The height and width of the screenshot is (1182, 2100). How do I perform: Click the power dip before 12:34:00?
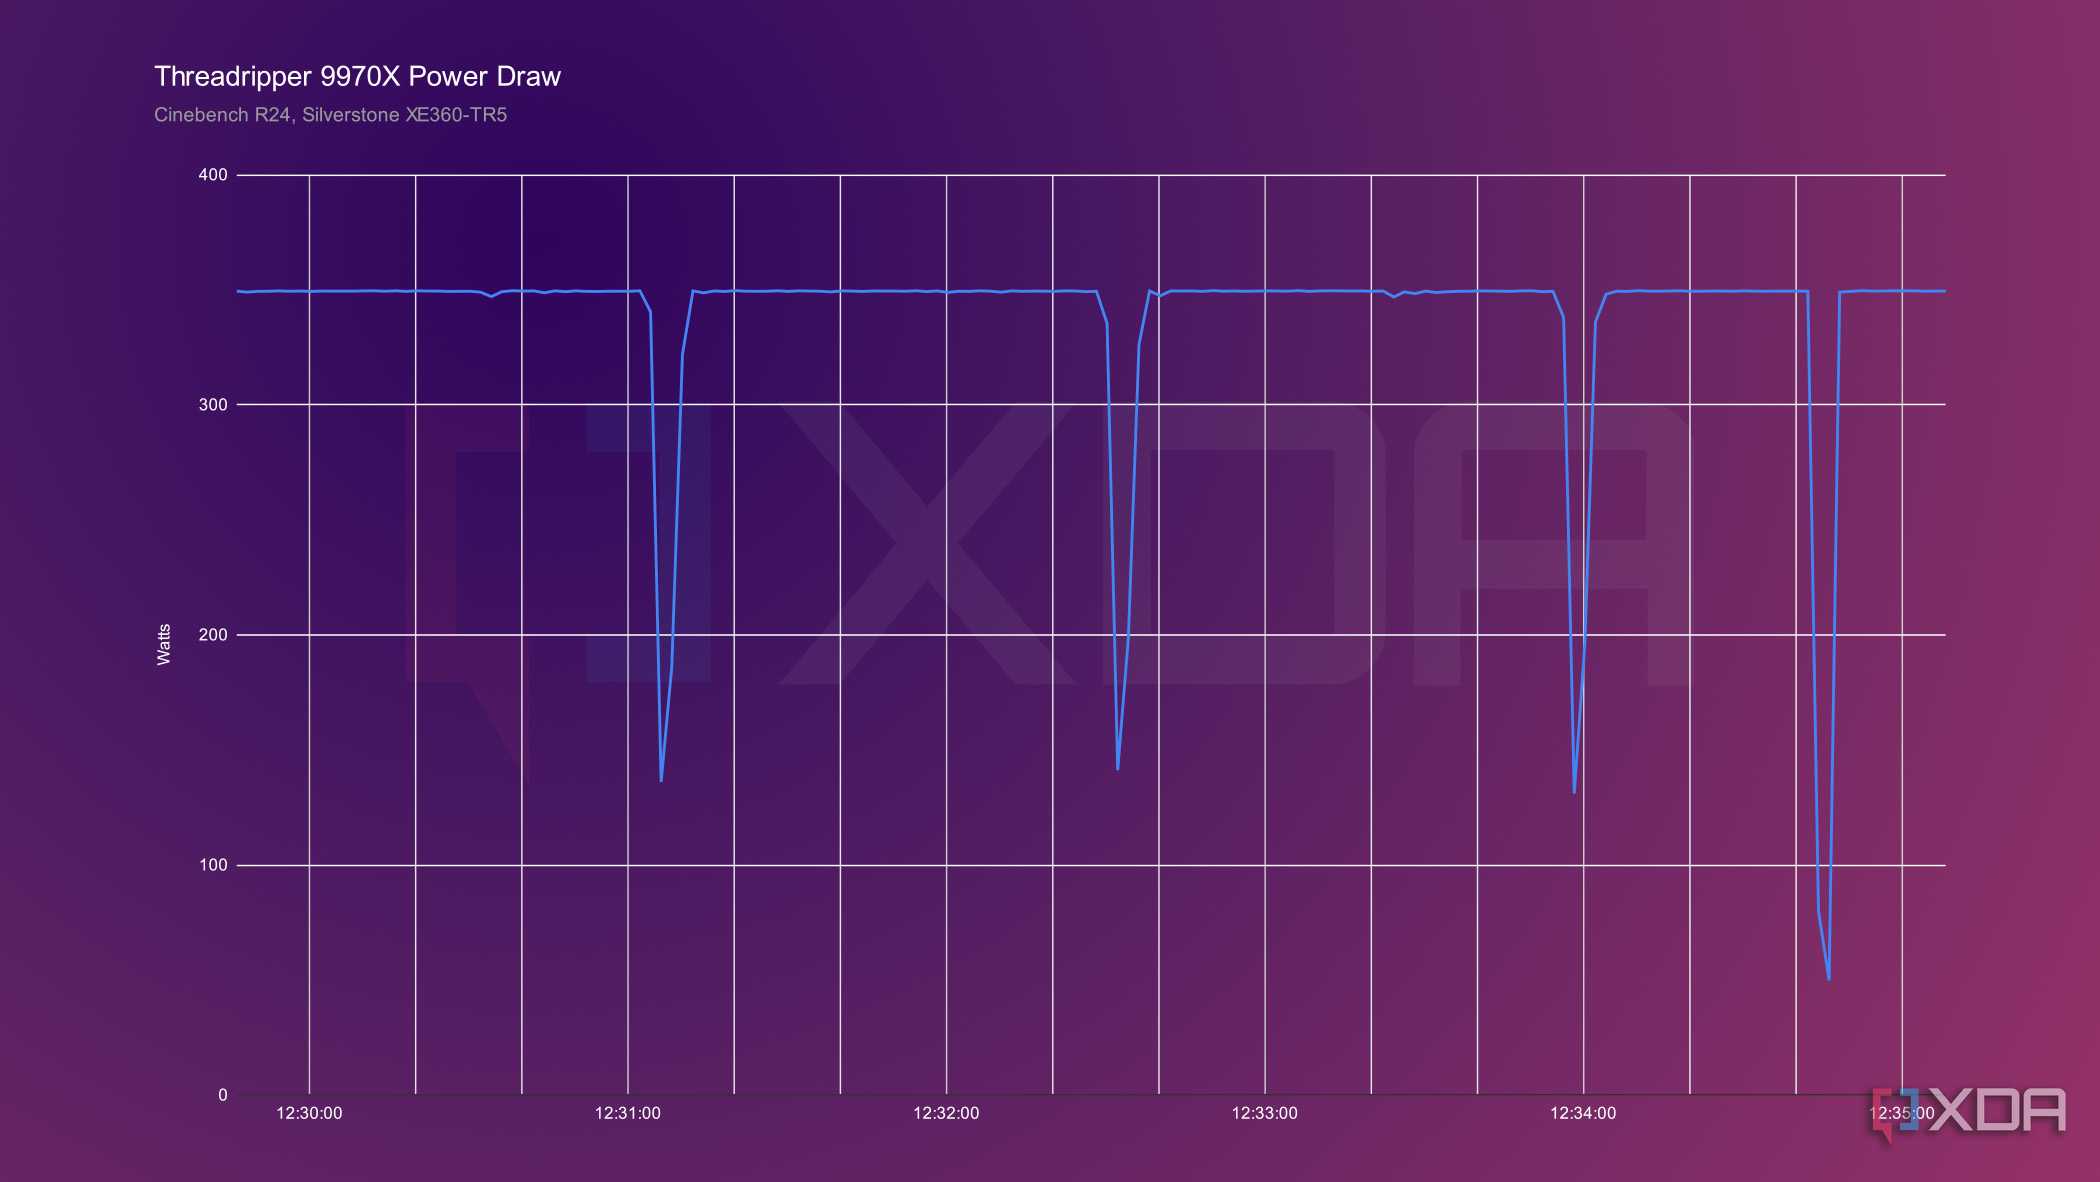(x=1574, y=790)
